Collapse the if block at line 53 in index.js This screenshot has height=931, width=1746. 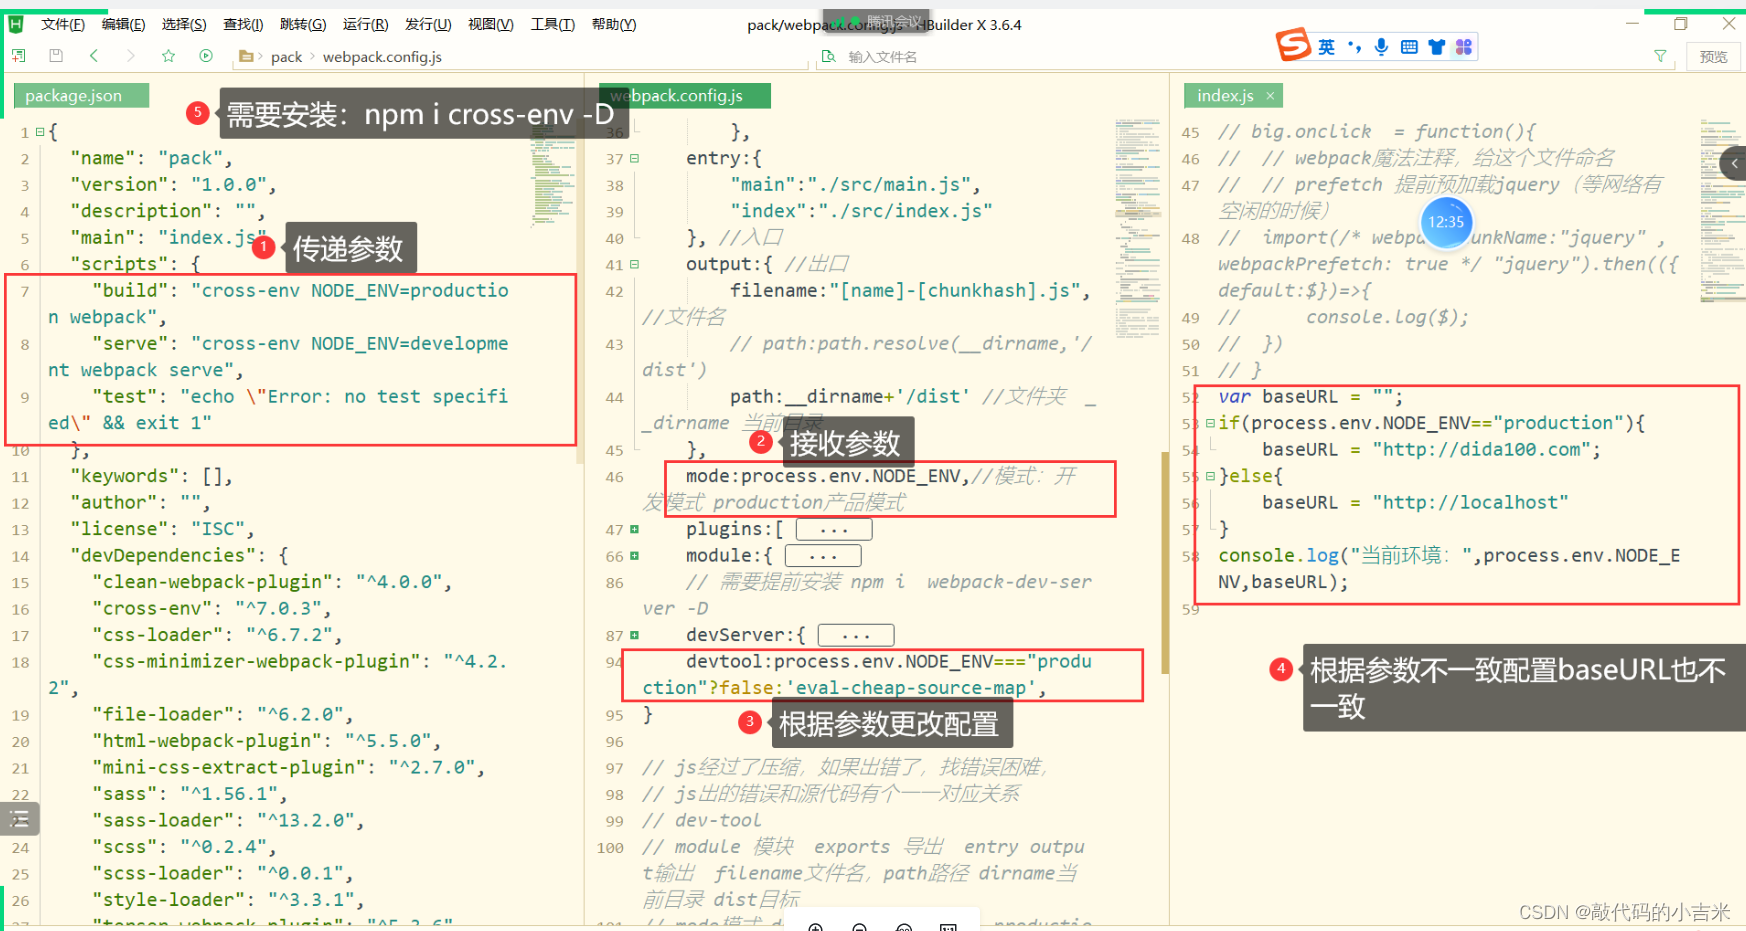pos(1210,423)
